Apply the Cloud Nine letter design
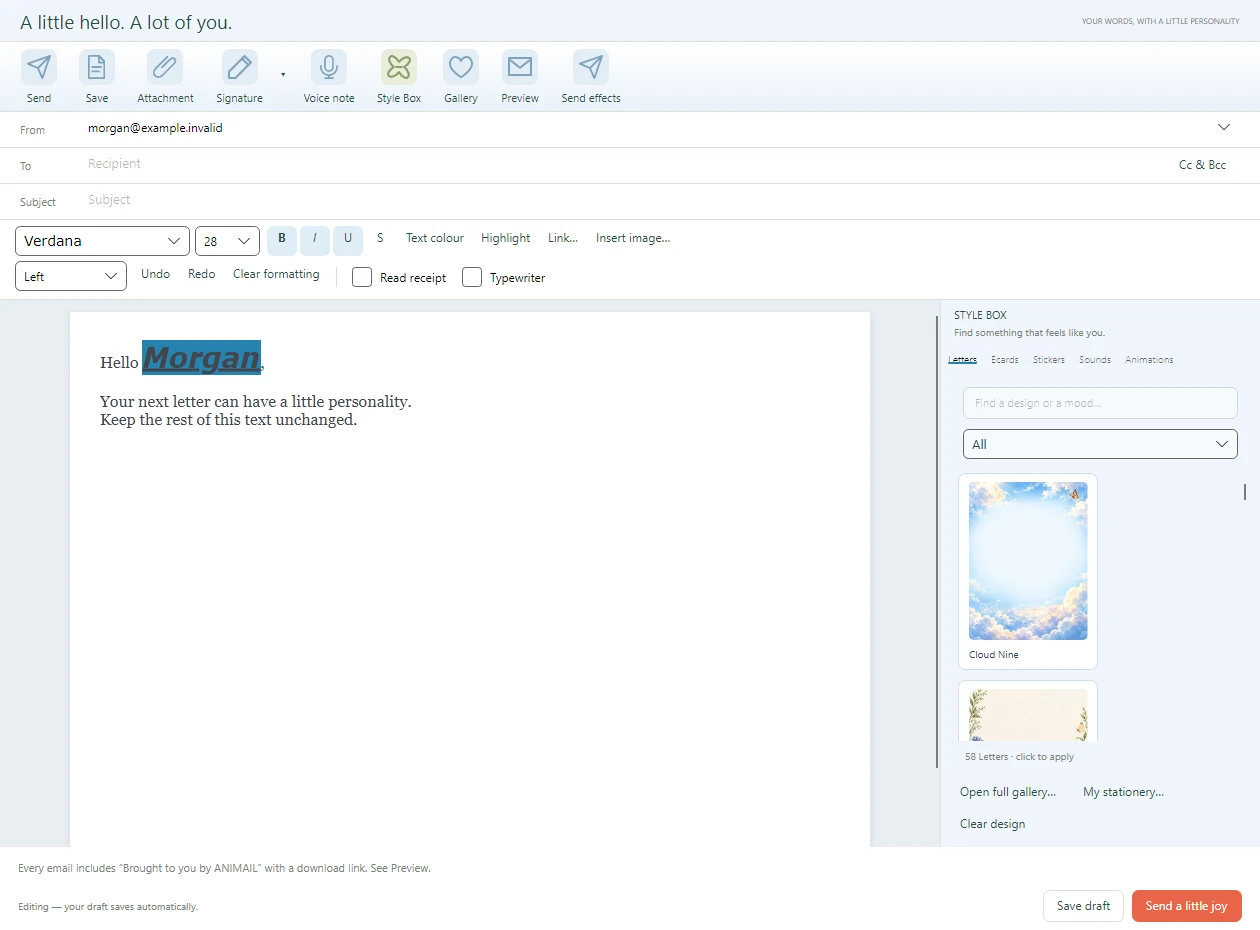This screenshot has height=930, width=1260. pyautogui.click(x=1028, y=571)
